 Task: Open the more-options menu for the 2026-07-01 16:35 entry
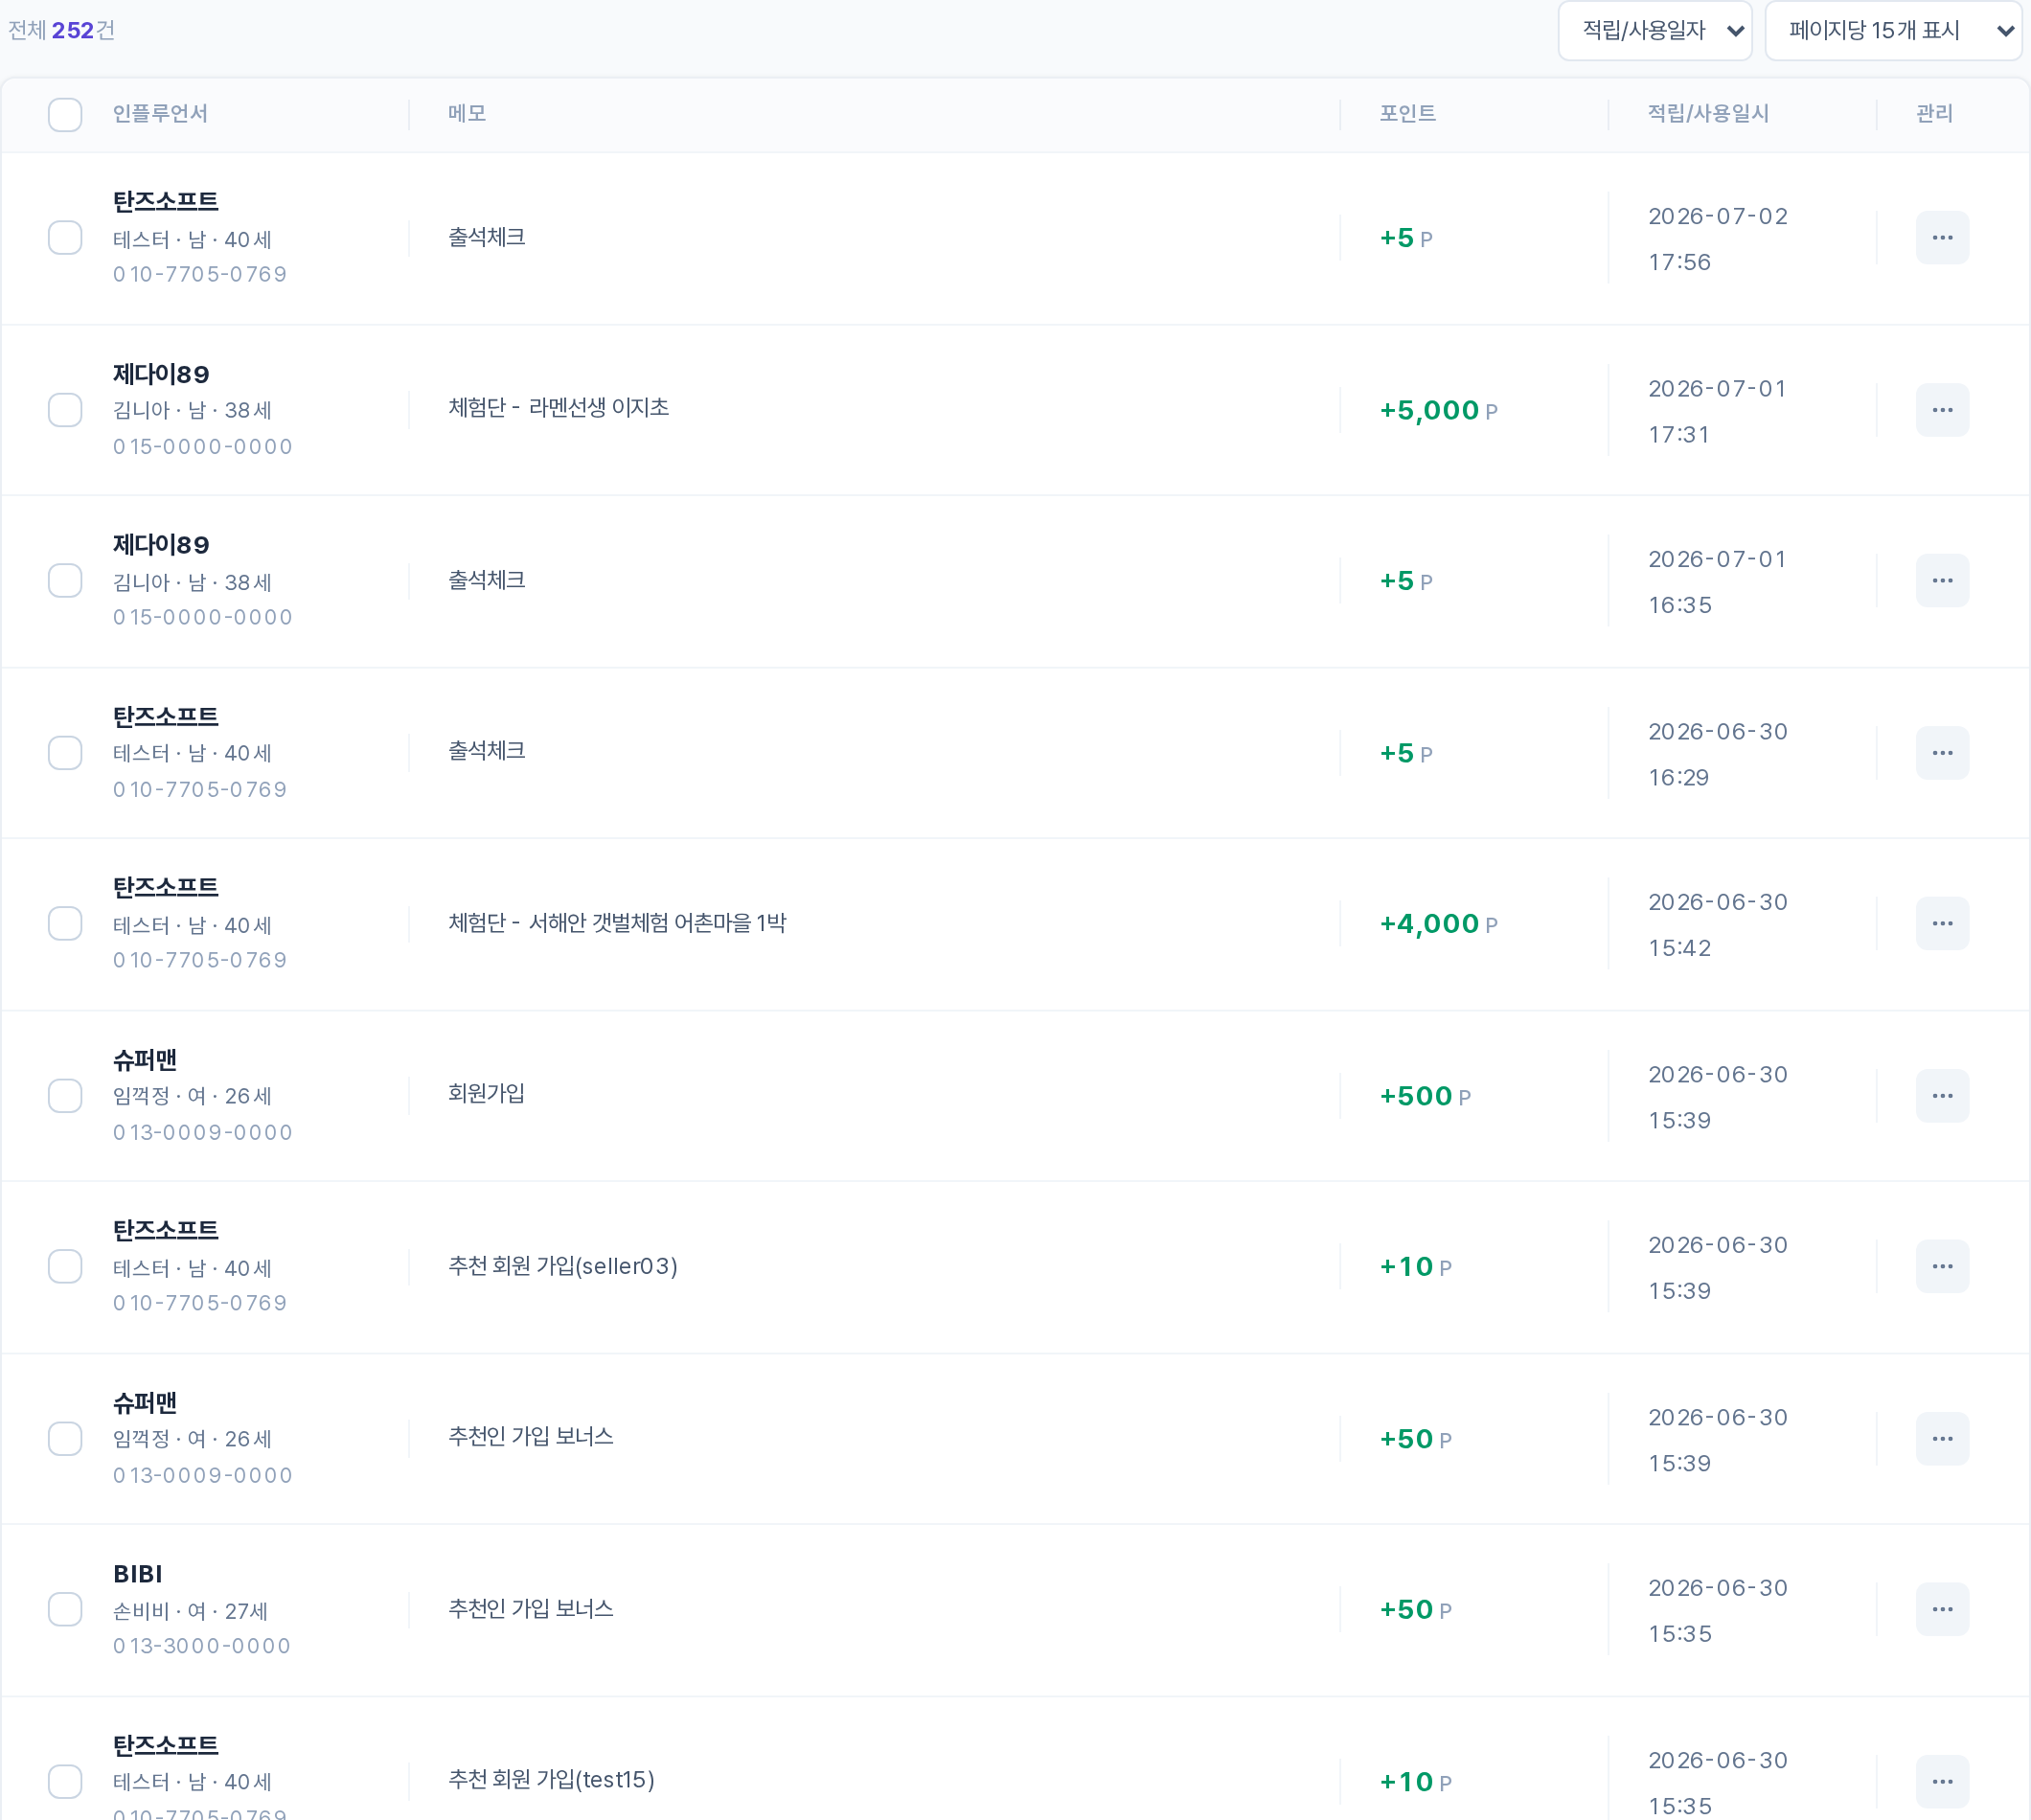coord(1941,581)
